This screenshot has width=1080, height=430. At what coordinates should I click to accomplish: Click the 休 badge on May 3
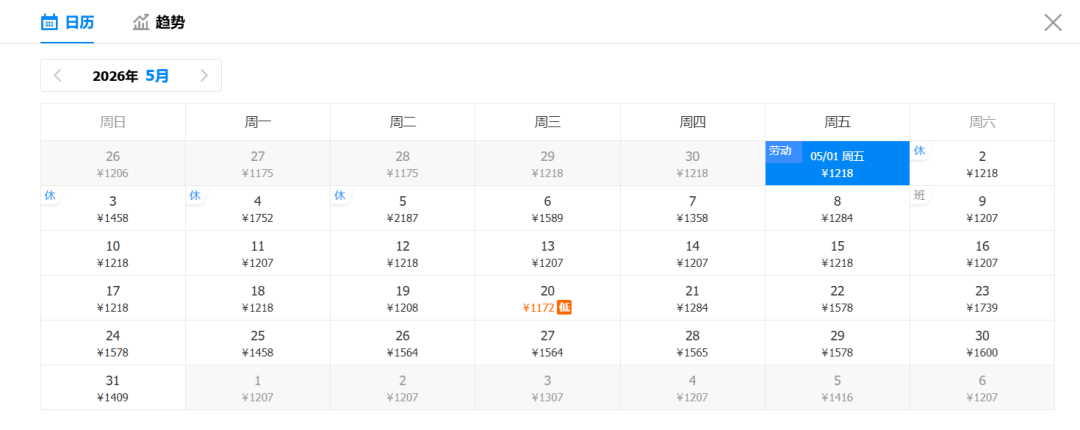[x=50, y=195]
